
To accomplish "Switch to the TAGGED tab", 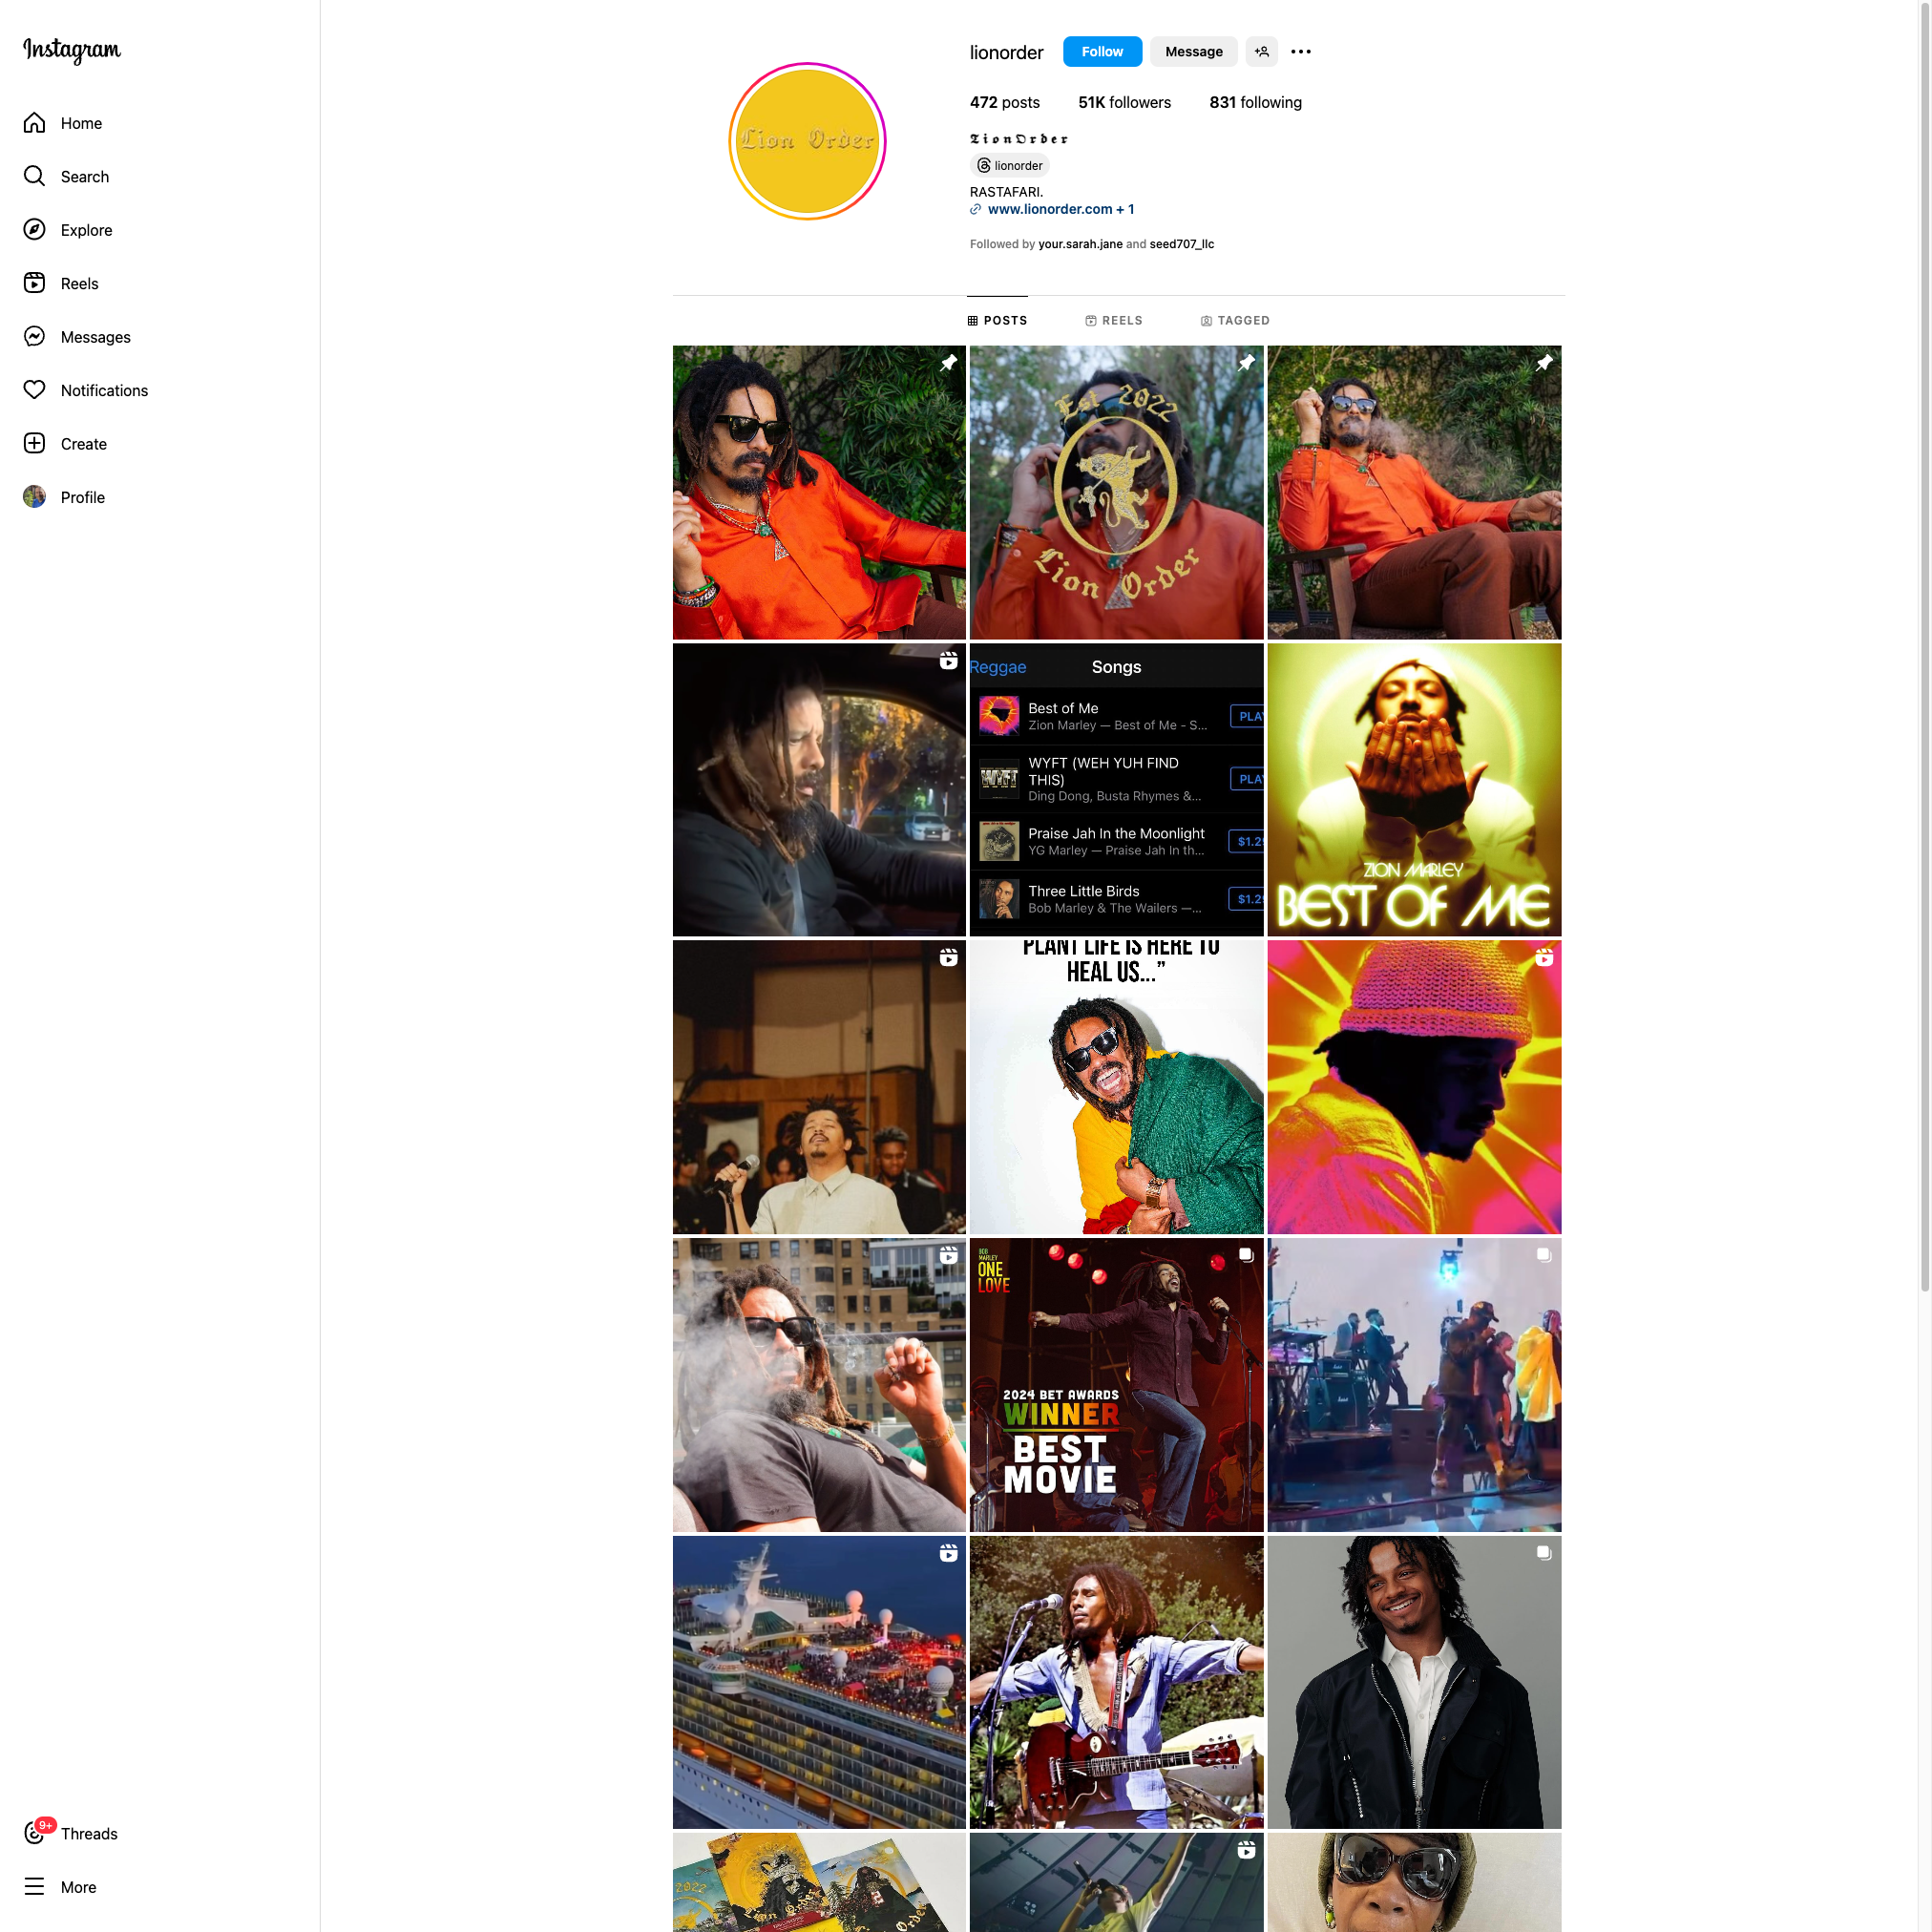I will pos(1234,321).
